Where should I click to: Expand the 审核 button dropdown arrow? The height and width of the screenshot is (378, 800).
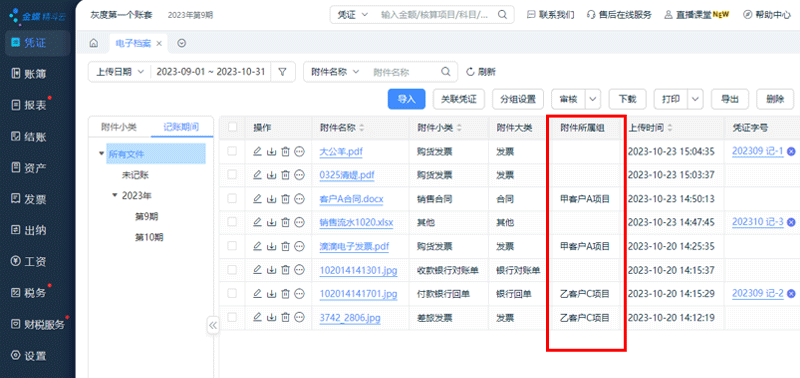pos(592,99)
